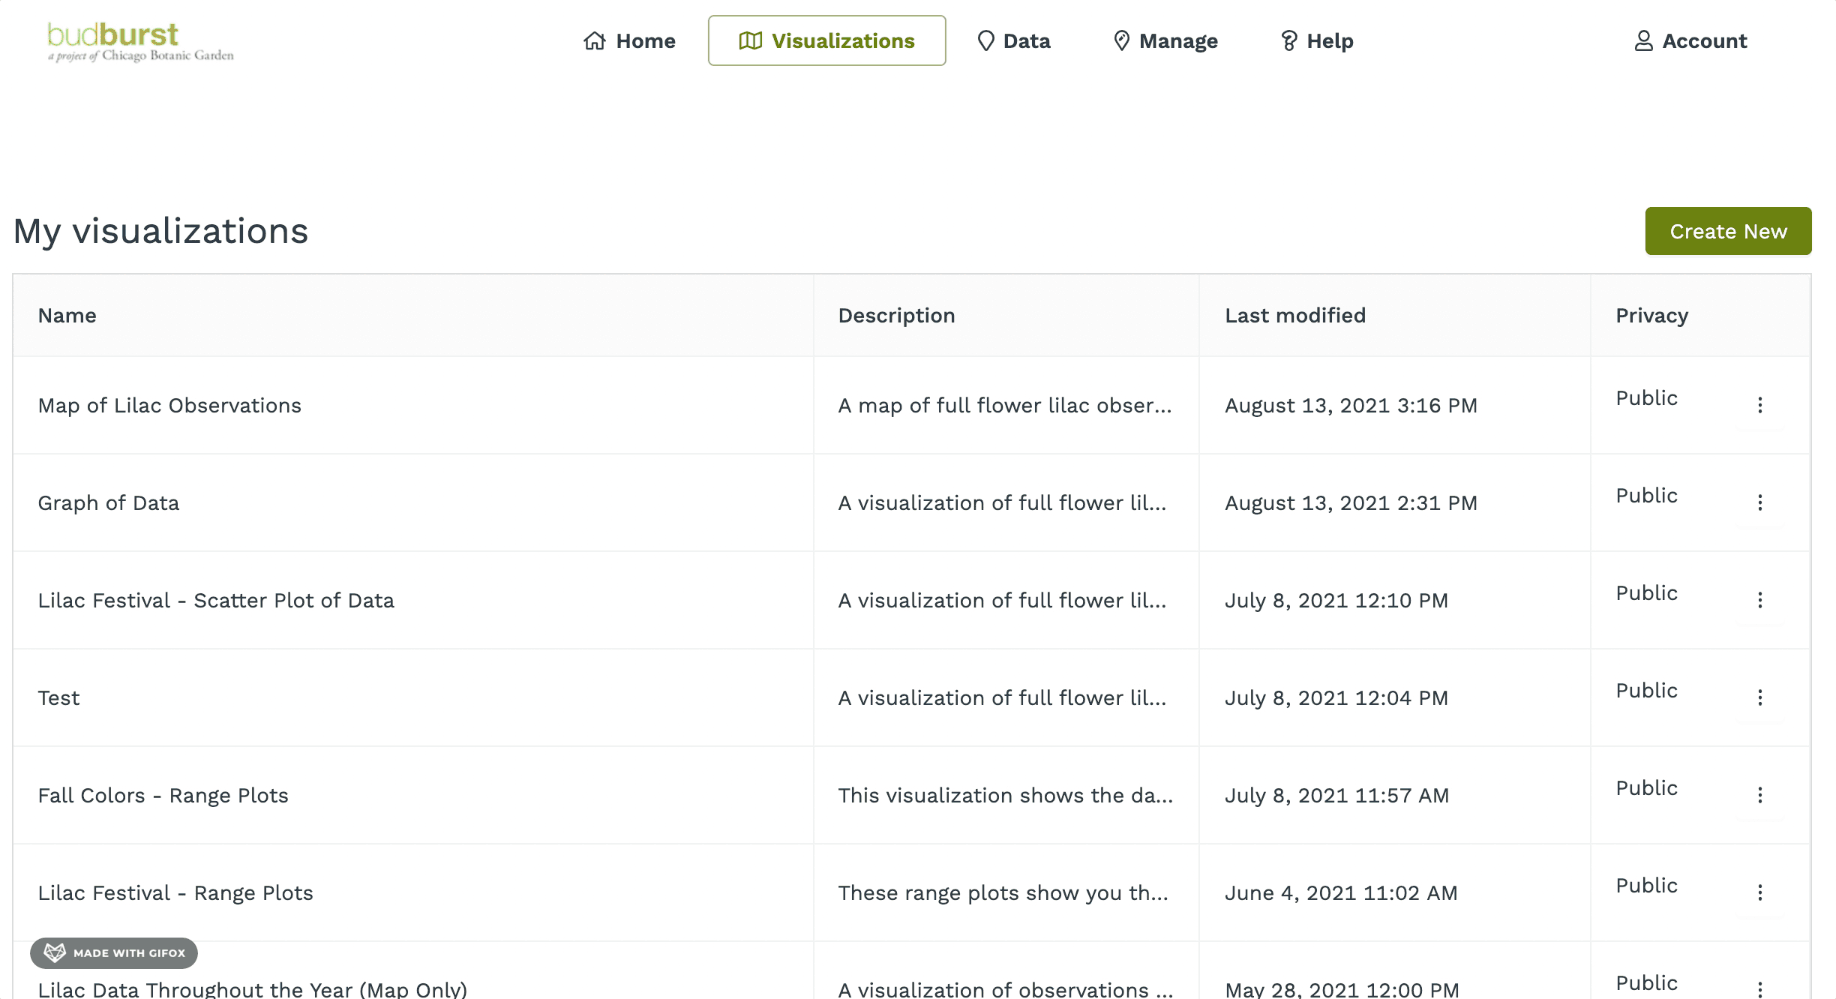
Task: Open options menu for Map of Lilac Observations
Action: point(1760,405)
